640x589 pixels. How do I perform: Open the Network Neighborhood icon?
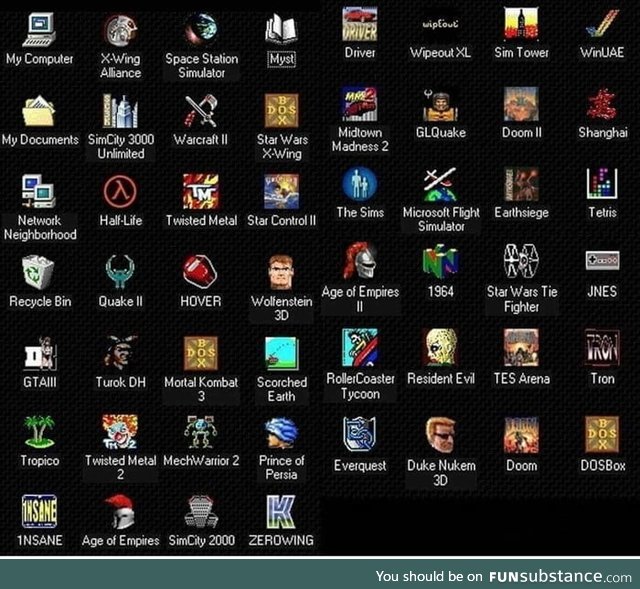(39, 191)
